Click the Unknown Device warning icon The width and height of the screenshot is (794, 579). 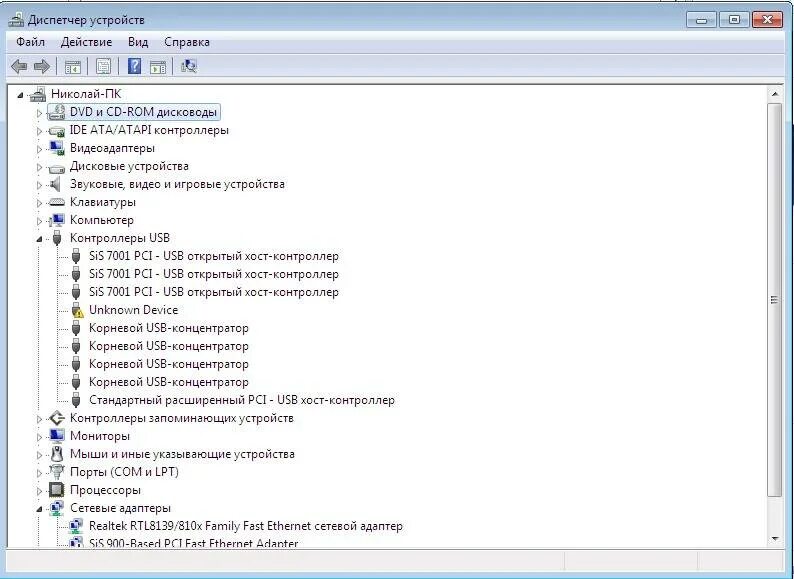tap(76, 310)
